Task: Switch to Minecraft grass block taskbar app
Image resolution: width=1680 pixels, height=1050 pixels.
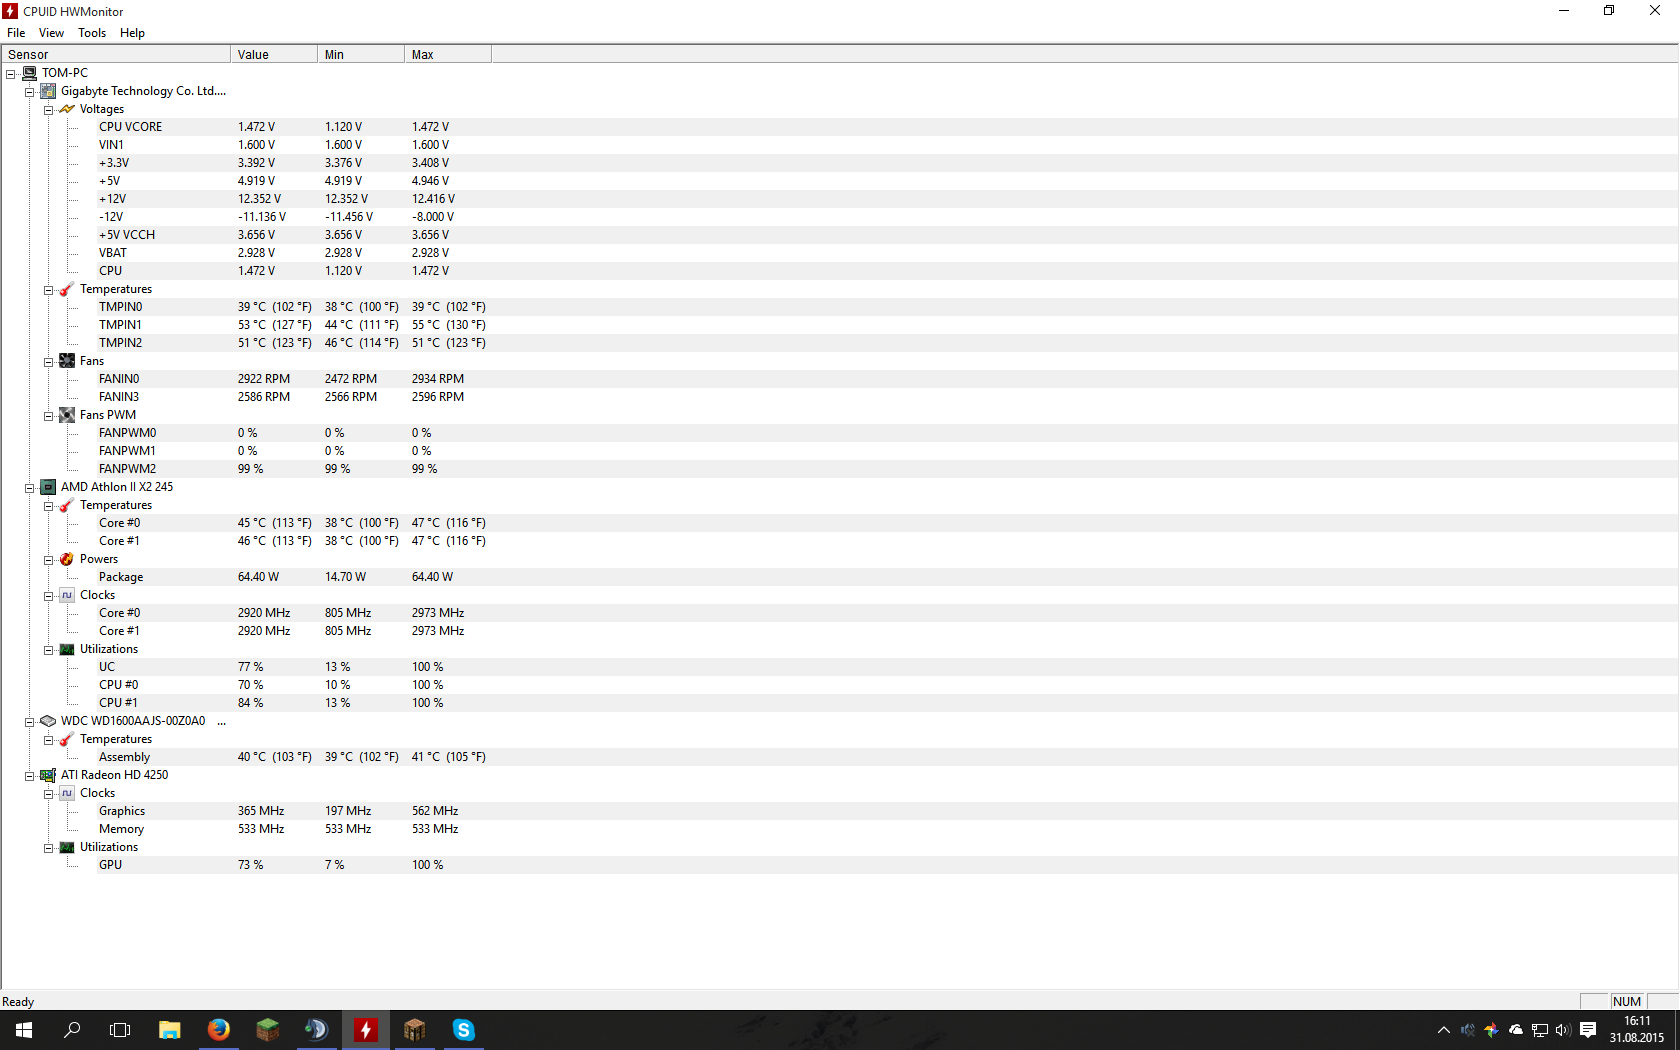Action: pos(267,1030)
